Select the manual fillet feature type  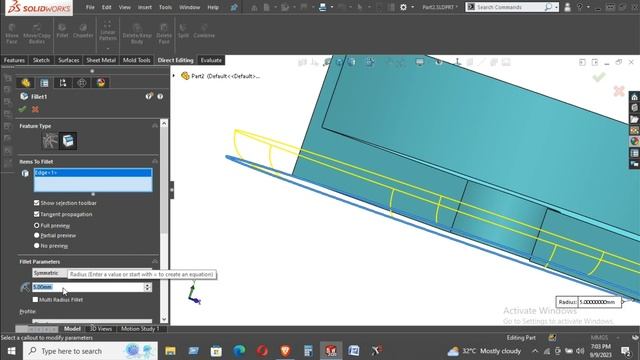(x=50, y=141)
